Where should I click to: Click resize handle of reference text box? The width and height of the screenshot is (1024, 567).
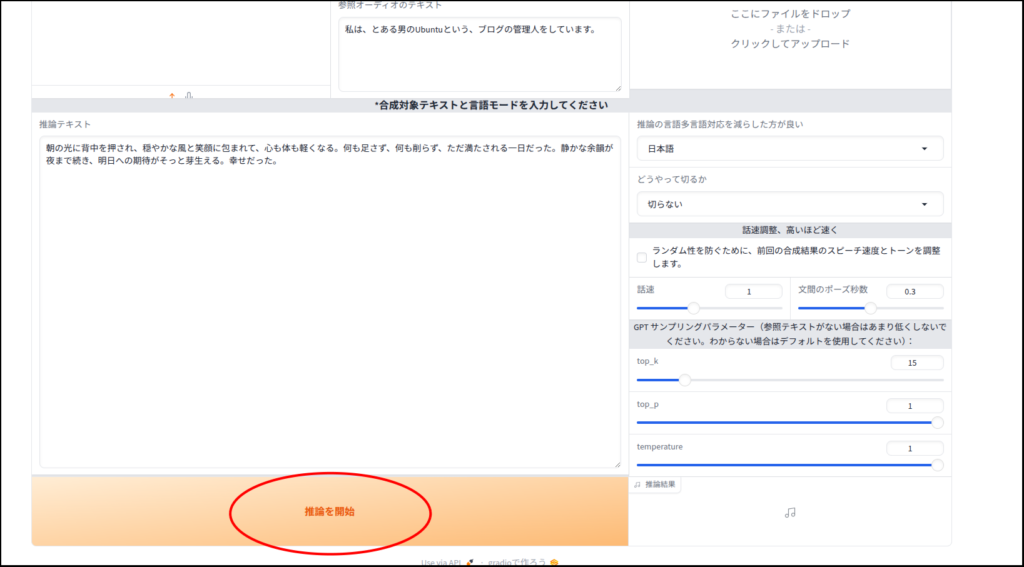coord(617,87)
